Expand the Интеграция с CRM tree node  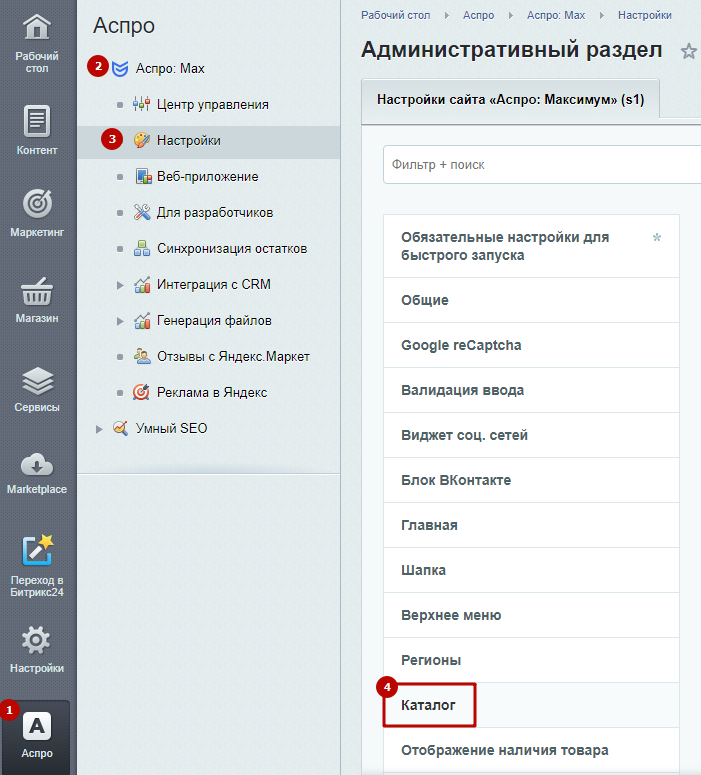(120, 285)
